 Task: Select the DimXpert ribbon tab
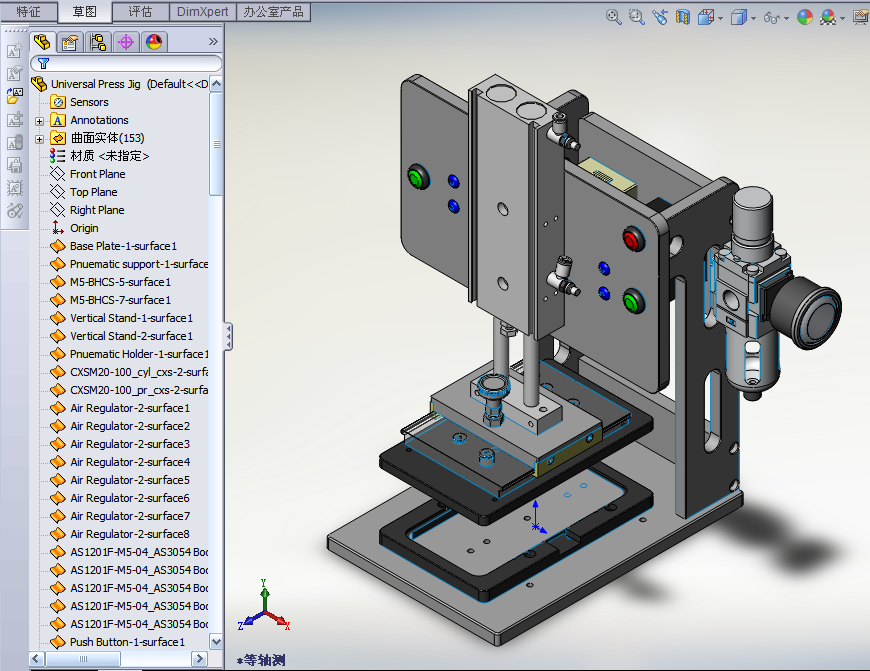click(x=202, y=12)
